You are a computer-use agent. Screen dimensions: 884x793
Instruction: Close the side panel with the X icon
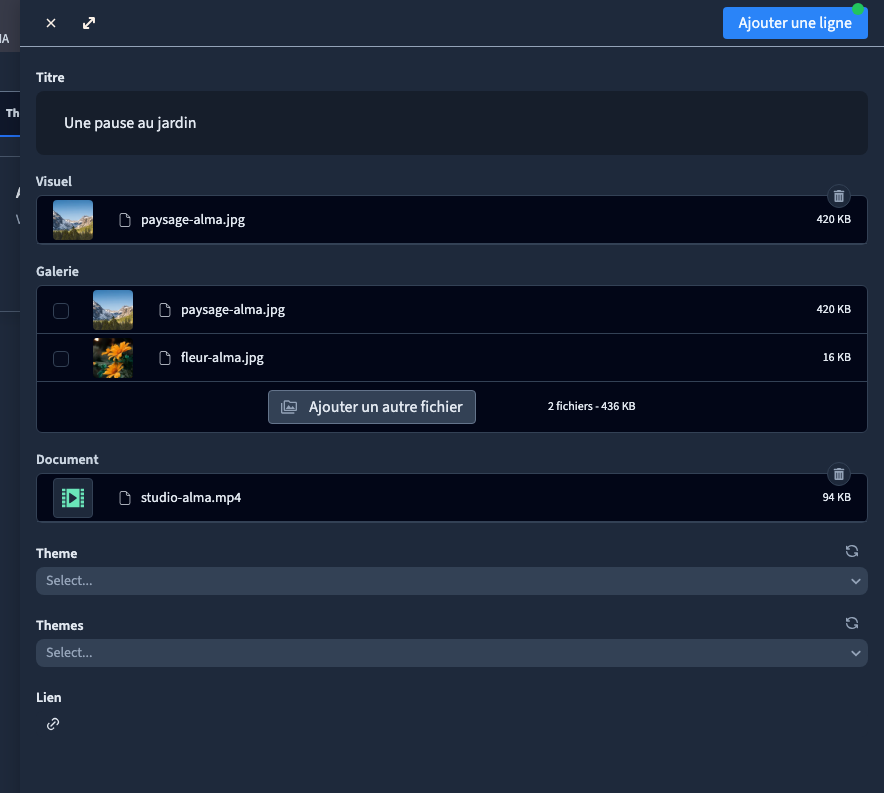[x=51, y=23]
